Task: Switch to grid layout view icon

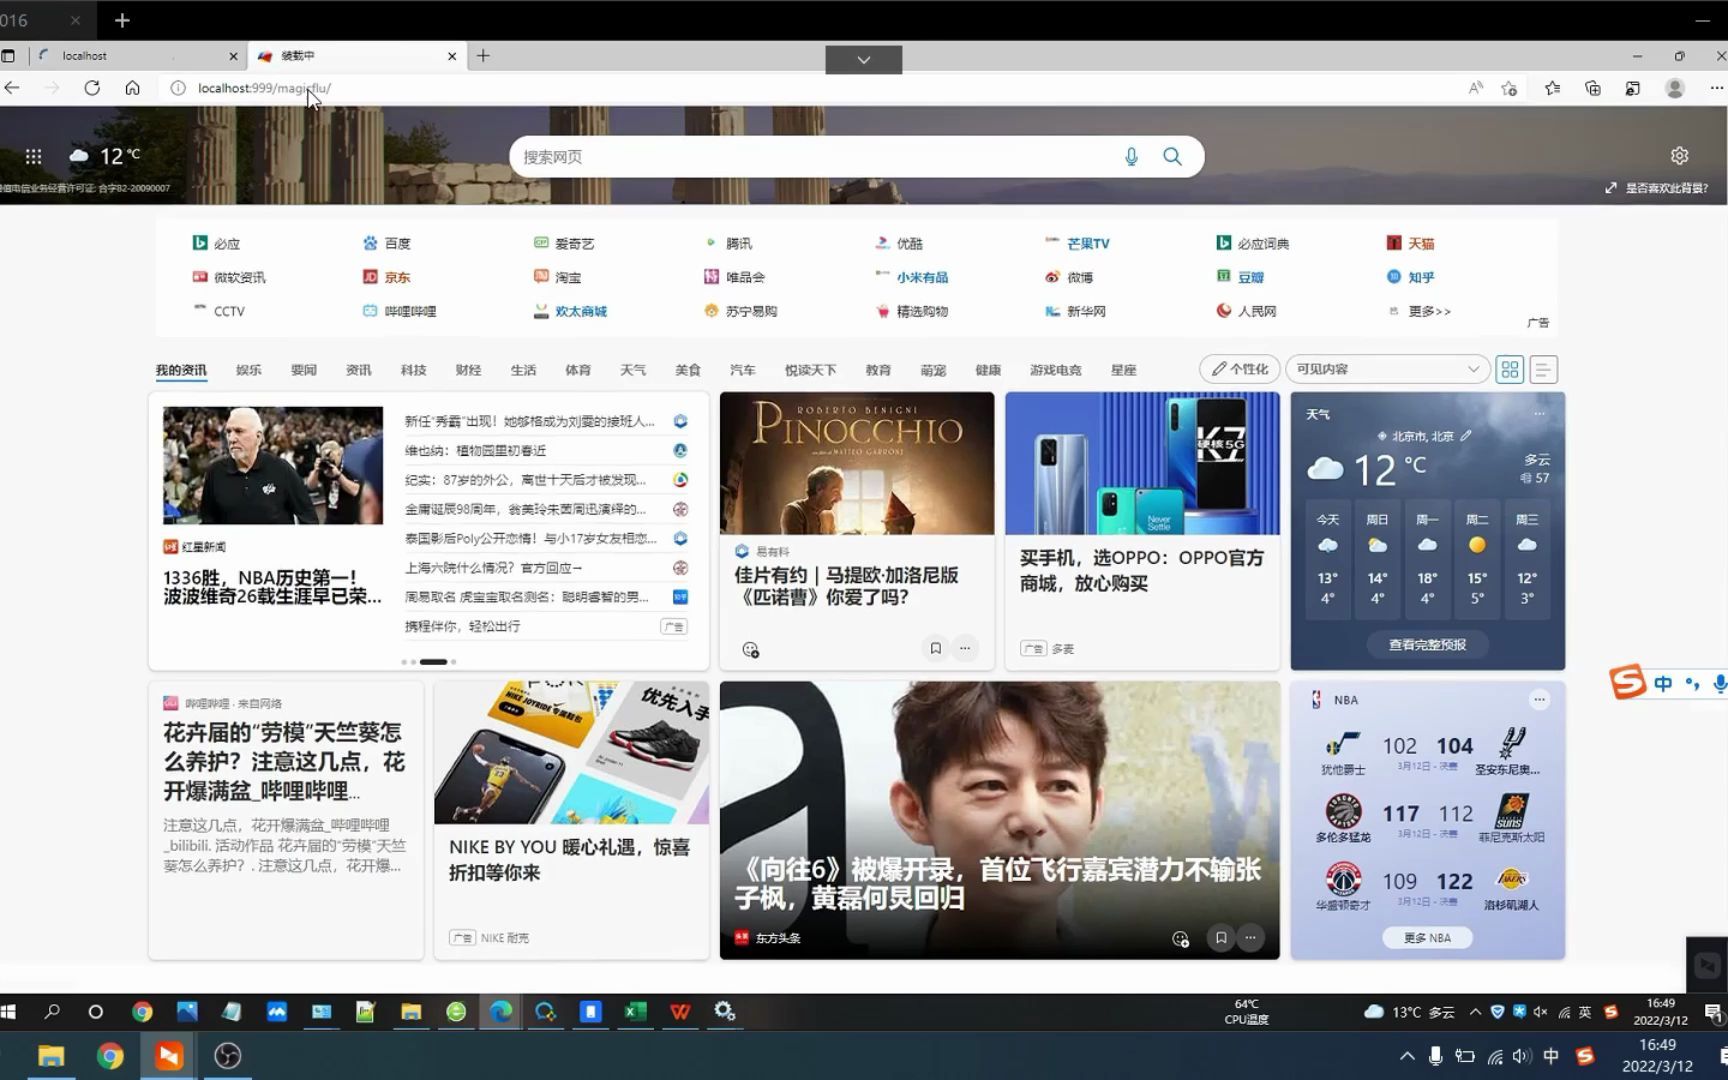Action: point(1510,369)
